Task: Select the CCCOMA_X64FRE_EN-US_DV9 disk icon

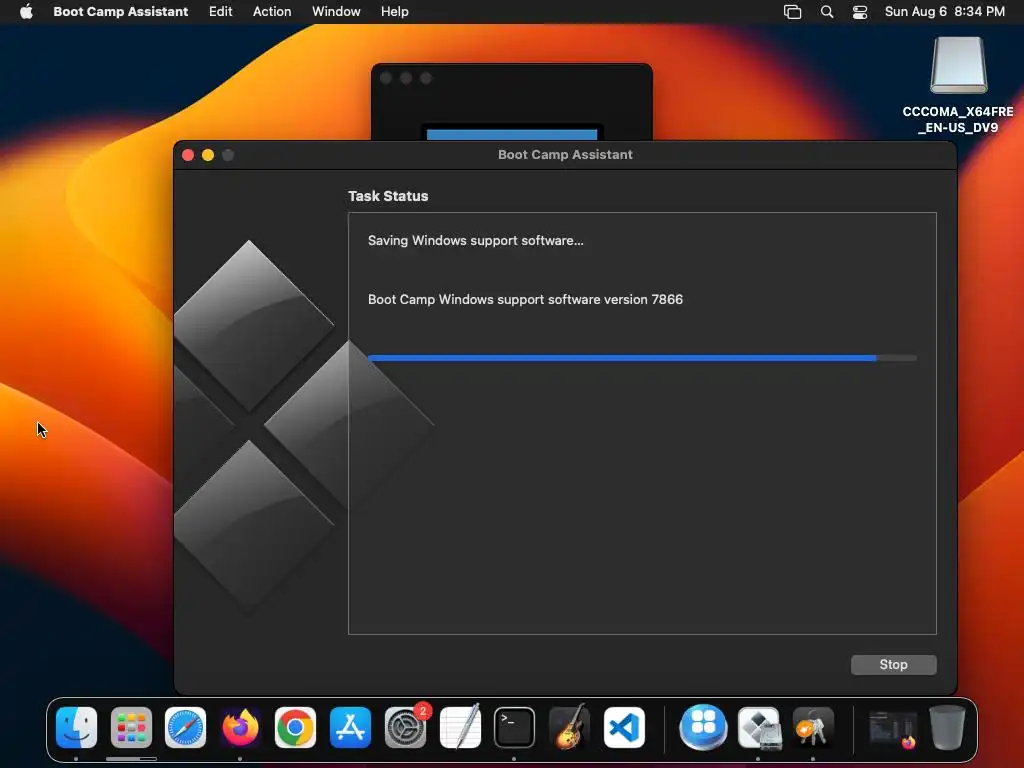Action: (x=958, y=65)
